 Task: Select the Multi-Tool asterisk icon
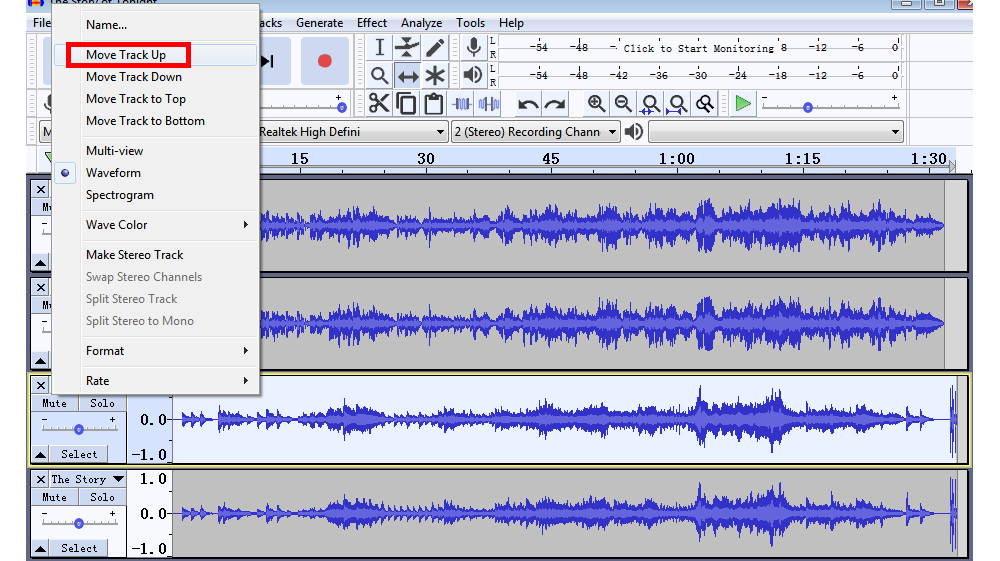(x=435, y=76)
